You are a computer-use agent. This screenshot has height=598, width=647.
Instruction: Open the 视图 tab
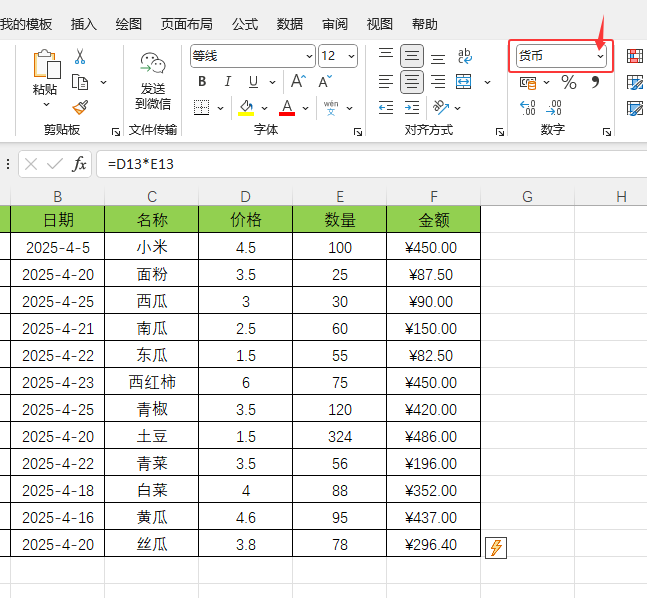click(x=380, y=24)
